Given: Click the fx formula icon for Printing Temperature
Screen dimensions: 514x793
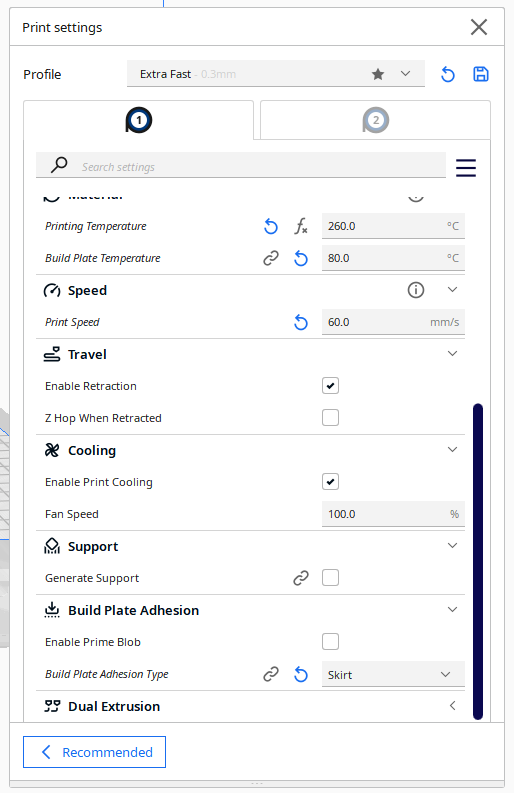Looking at the screenshot, I should point(301,226).
